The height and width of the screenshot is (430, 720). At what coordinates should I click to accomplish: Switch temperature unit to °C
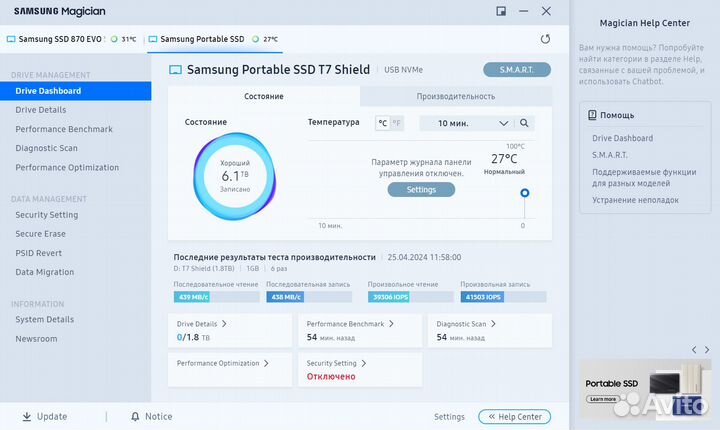382,123
